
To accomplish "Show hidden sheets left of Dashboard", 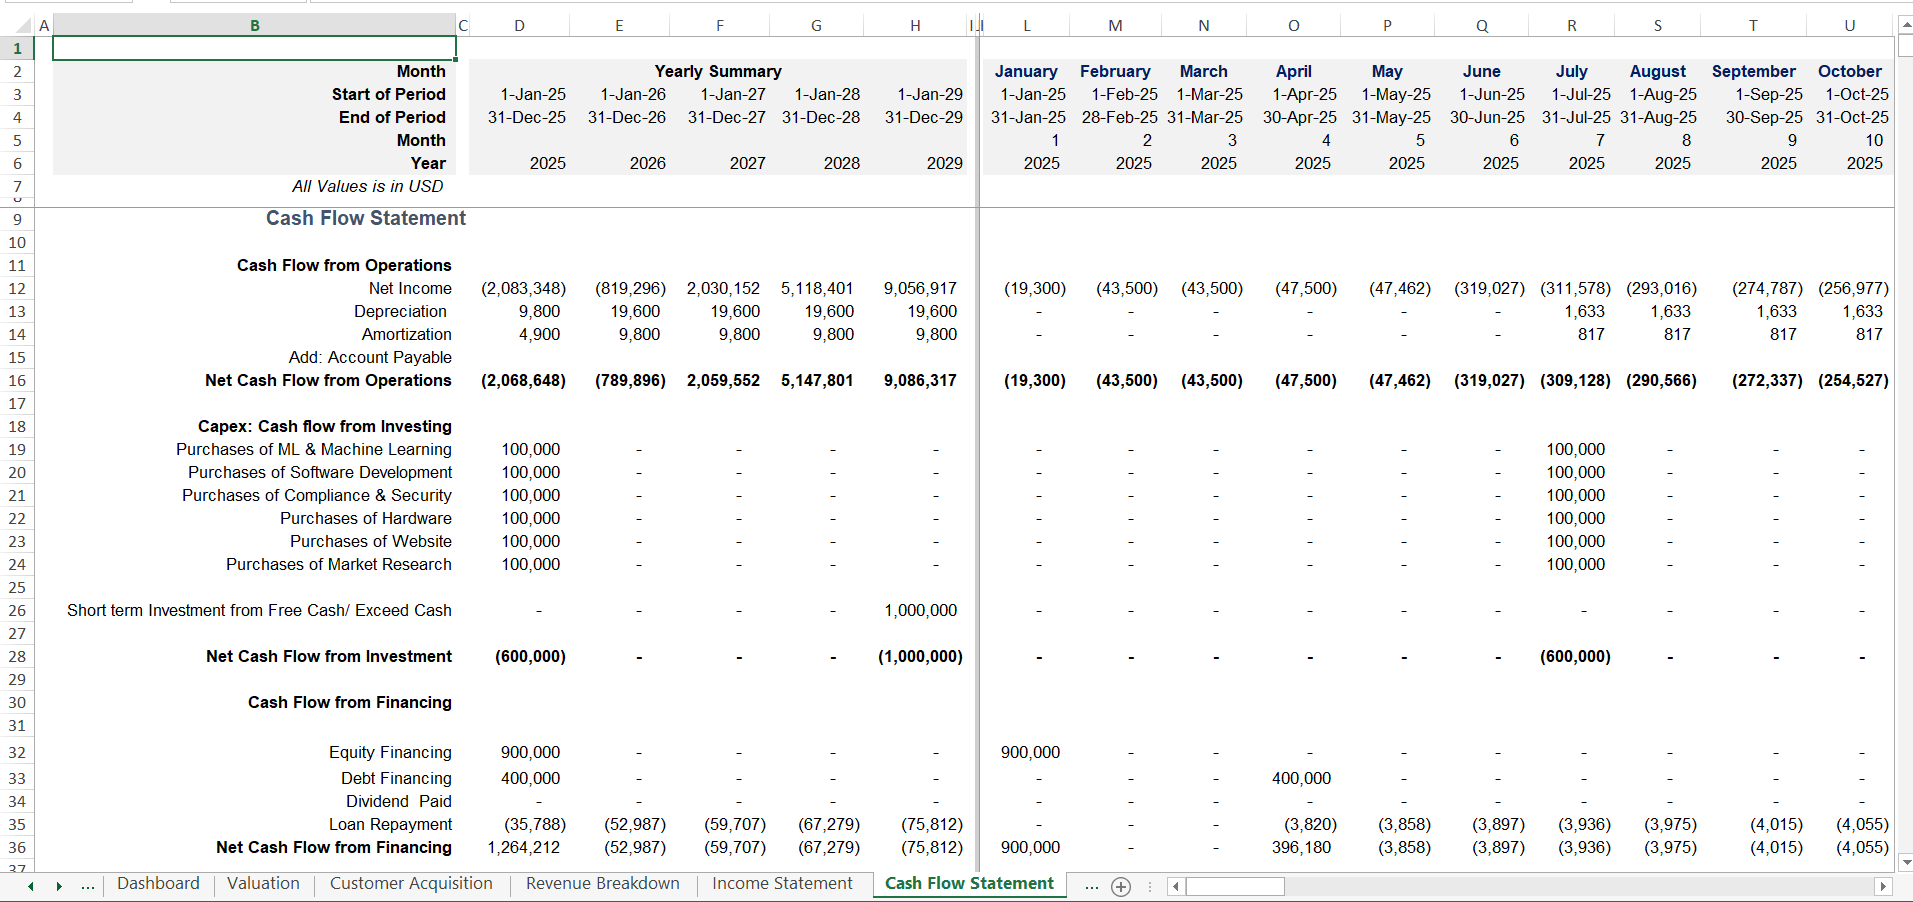I will [88, 886].
